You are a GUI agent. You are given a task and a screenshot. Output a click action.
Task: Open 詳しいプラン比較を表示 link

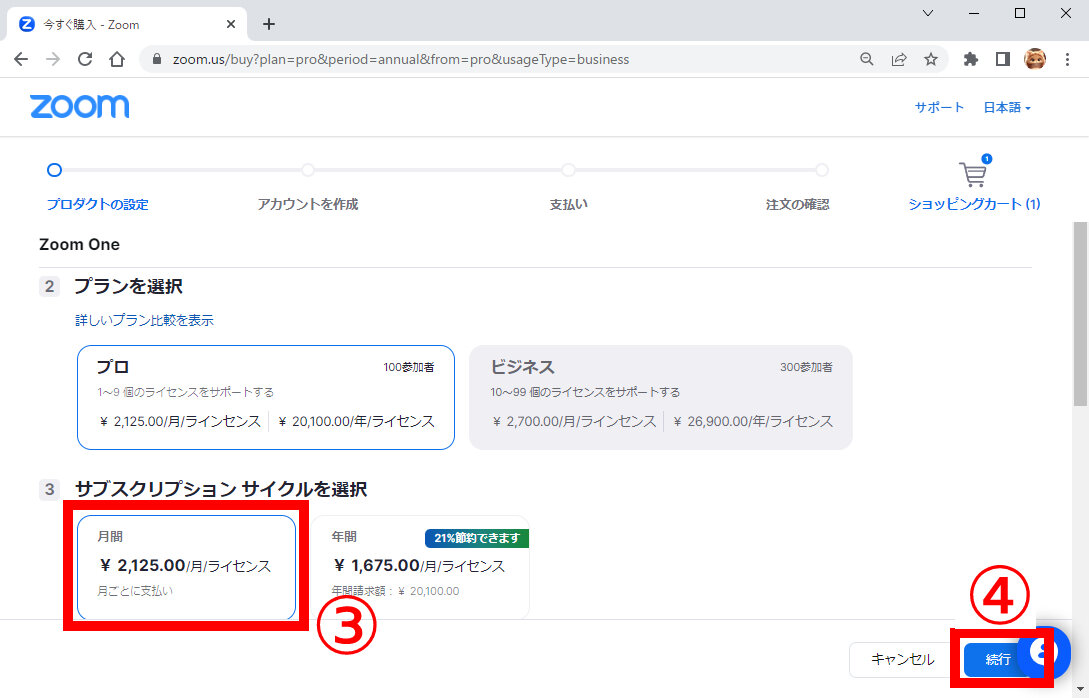(x=144, y=320)
